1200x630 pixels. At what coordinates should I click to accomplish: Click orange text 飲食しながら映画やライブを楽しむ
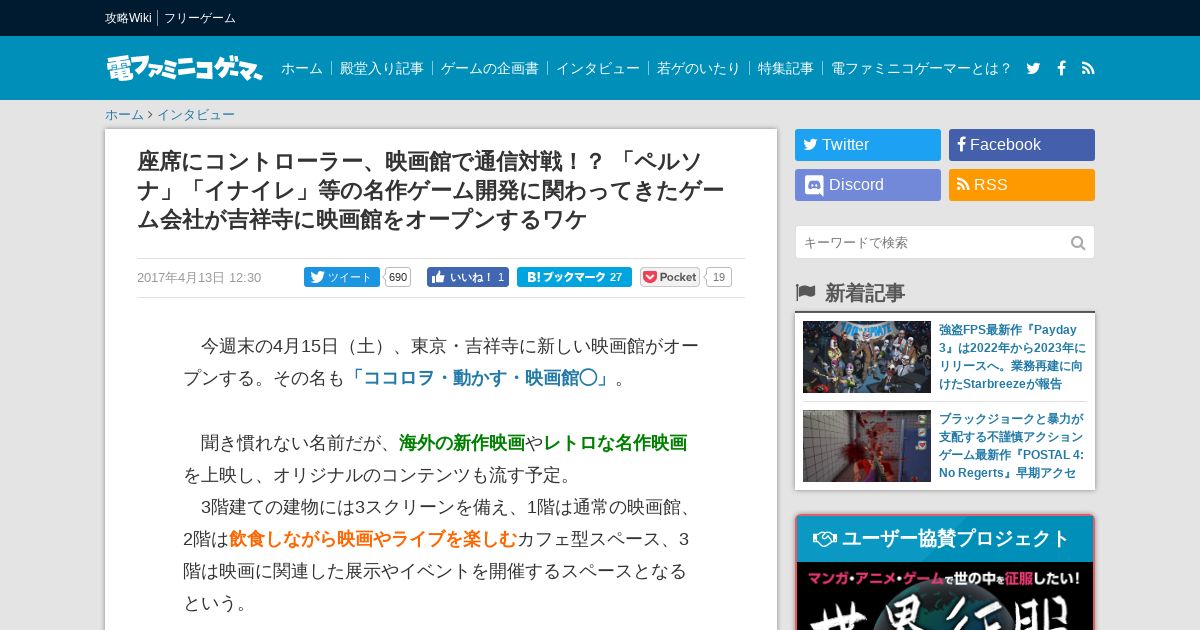coord(373,539)
